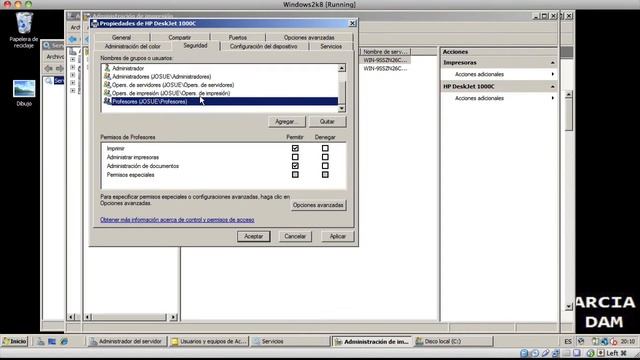
Task: Click Permitir checkbox for Permisos especiales
Action: point(295,174)
